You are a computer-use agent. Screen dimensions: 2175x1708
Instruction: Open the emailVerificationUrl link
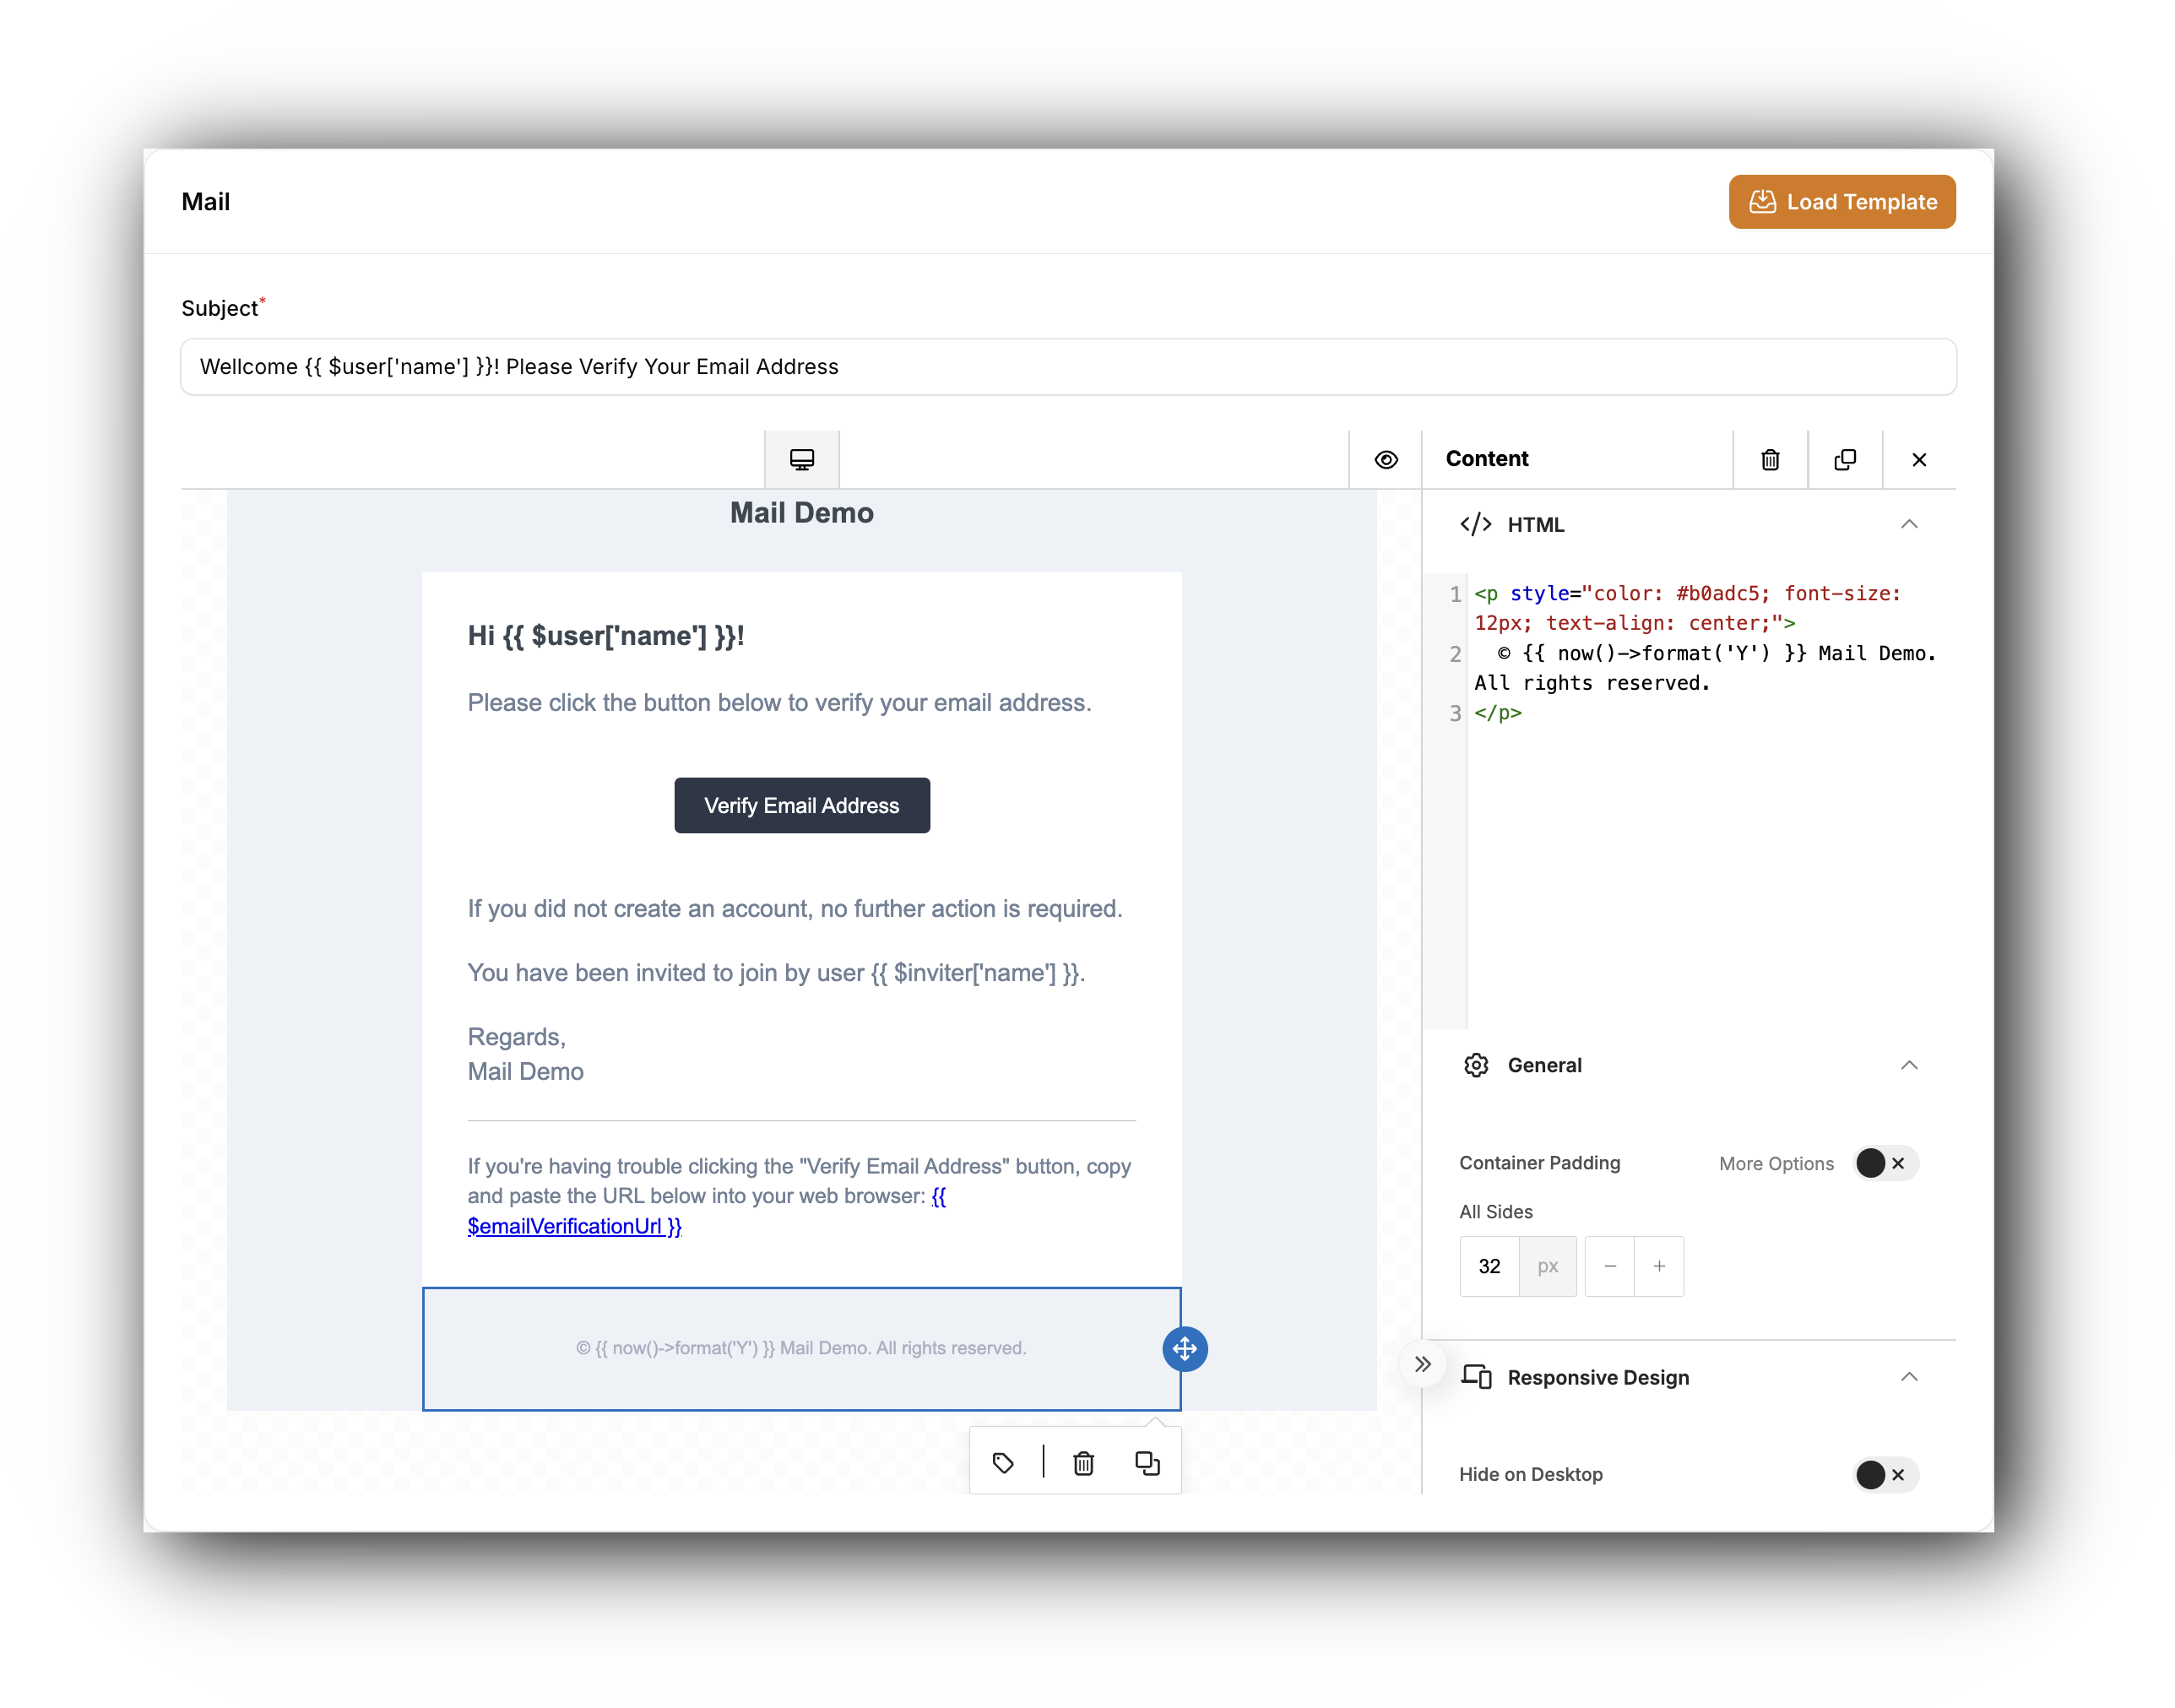pyautogui.click(x=573, y=1225)
